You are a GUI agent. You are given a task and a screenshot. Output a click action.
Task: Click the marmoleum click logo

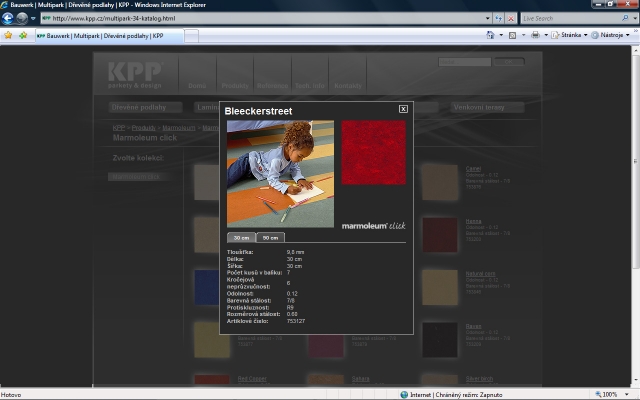373,226
